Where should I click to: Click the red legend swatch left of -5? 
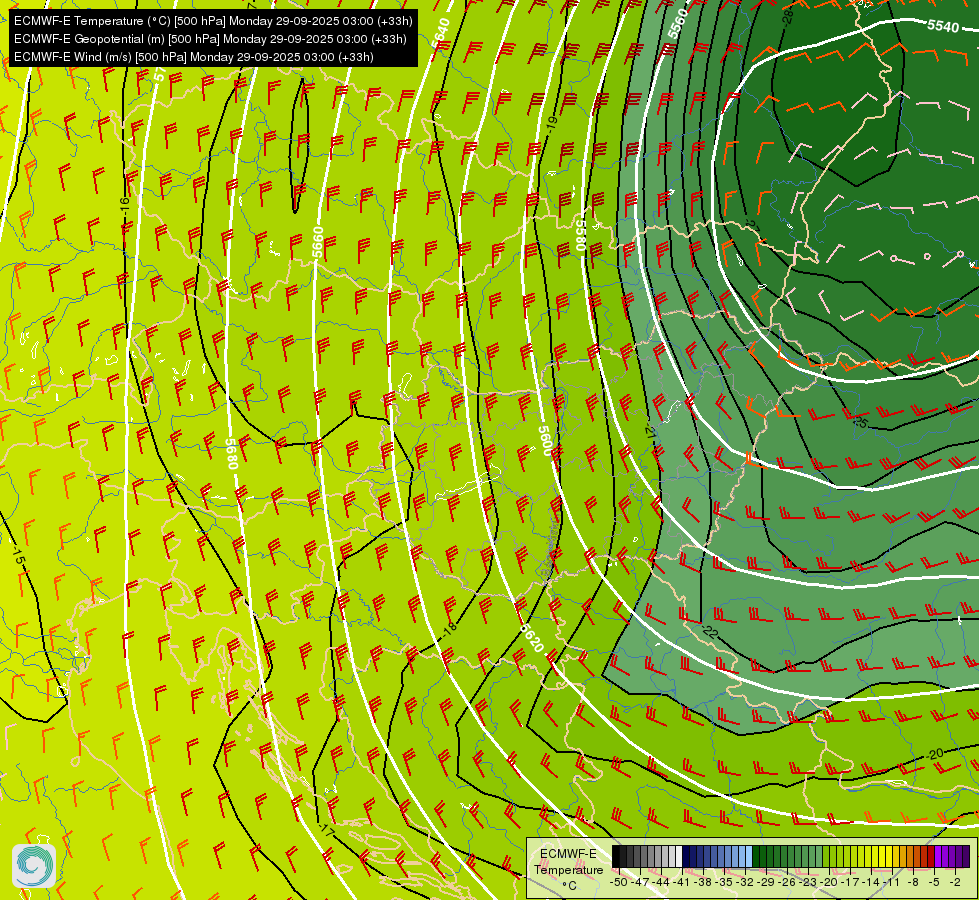pyautogui.click(x=931, y=856)
